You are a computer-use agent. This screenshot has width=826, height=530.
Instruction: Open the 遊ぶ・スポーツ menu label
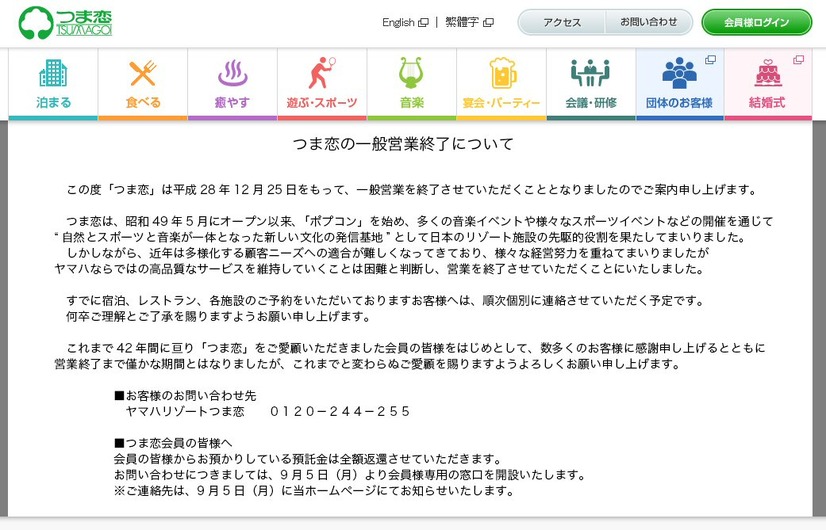point(322,103)
